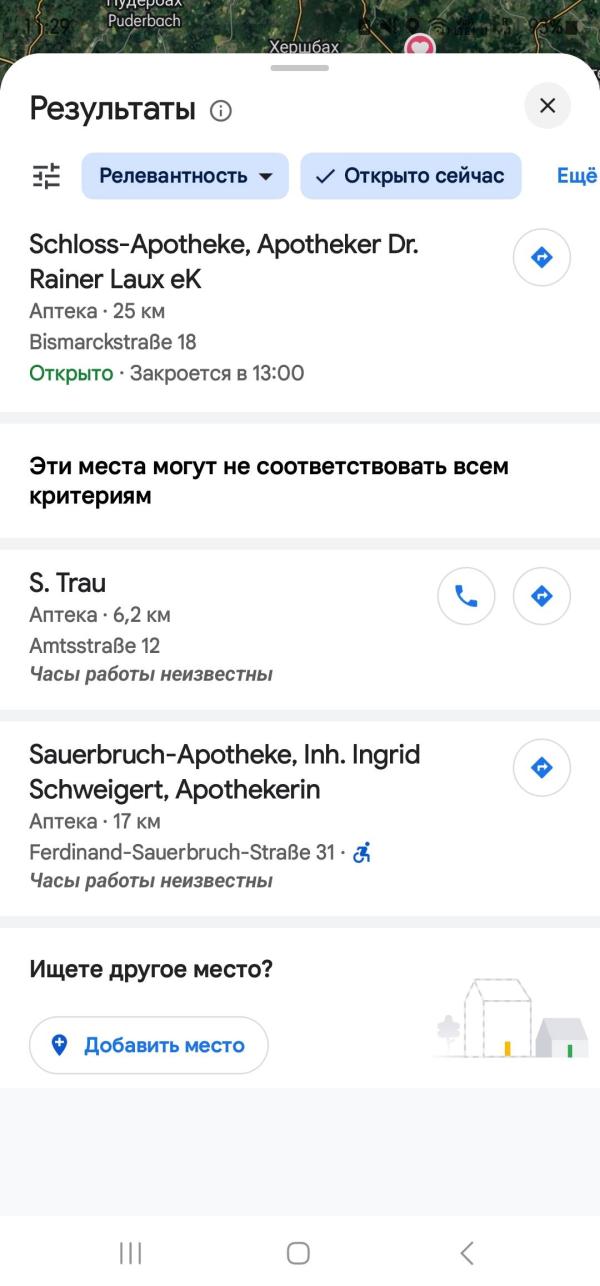This screenshot has width=600, height=1286.
Task: Tap the heart marker on the map
Action: [x=420, y=47]
